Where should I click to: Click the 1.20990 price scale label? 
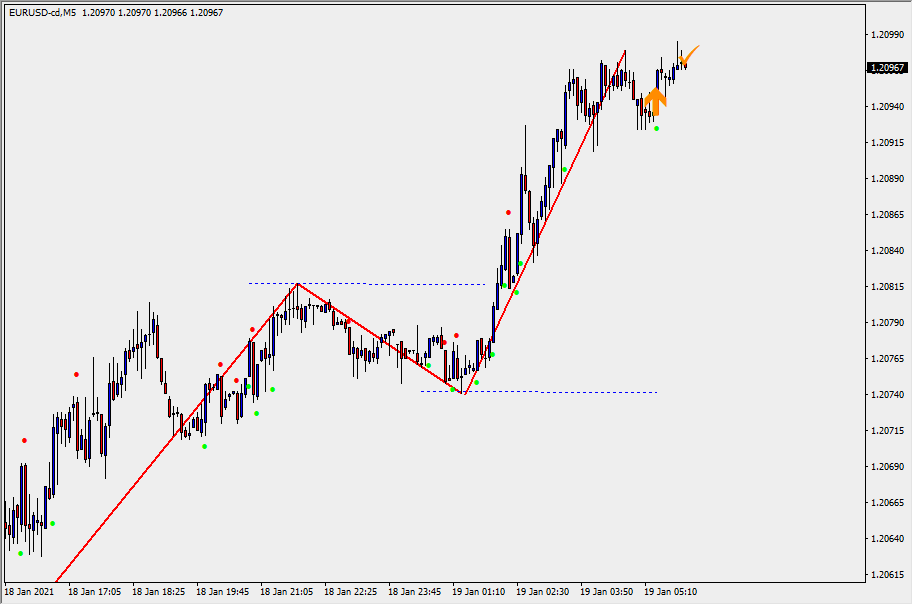click(888, 34)
